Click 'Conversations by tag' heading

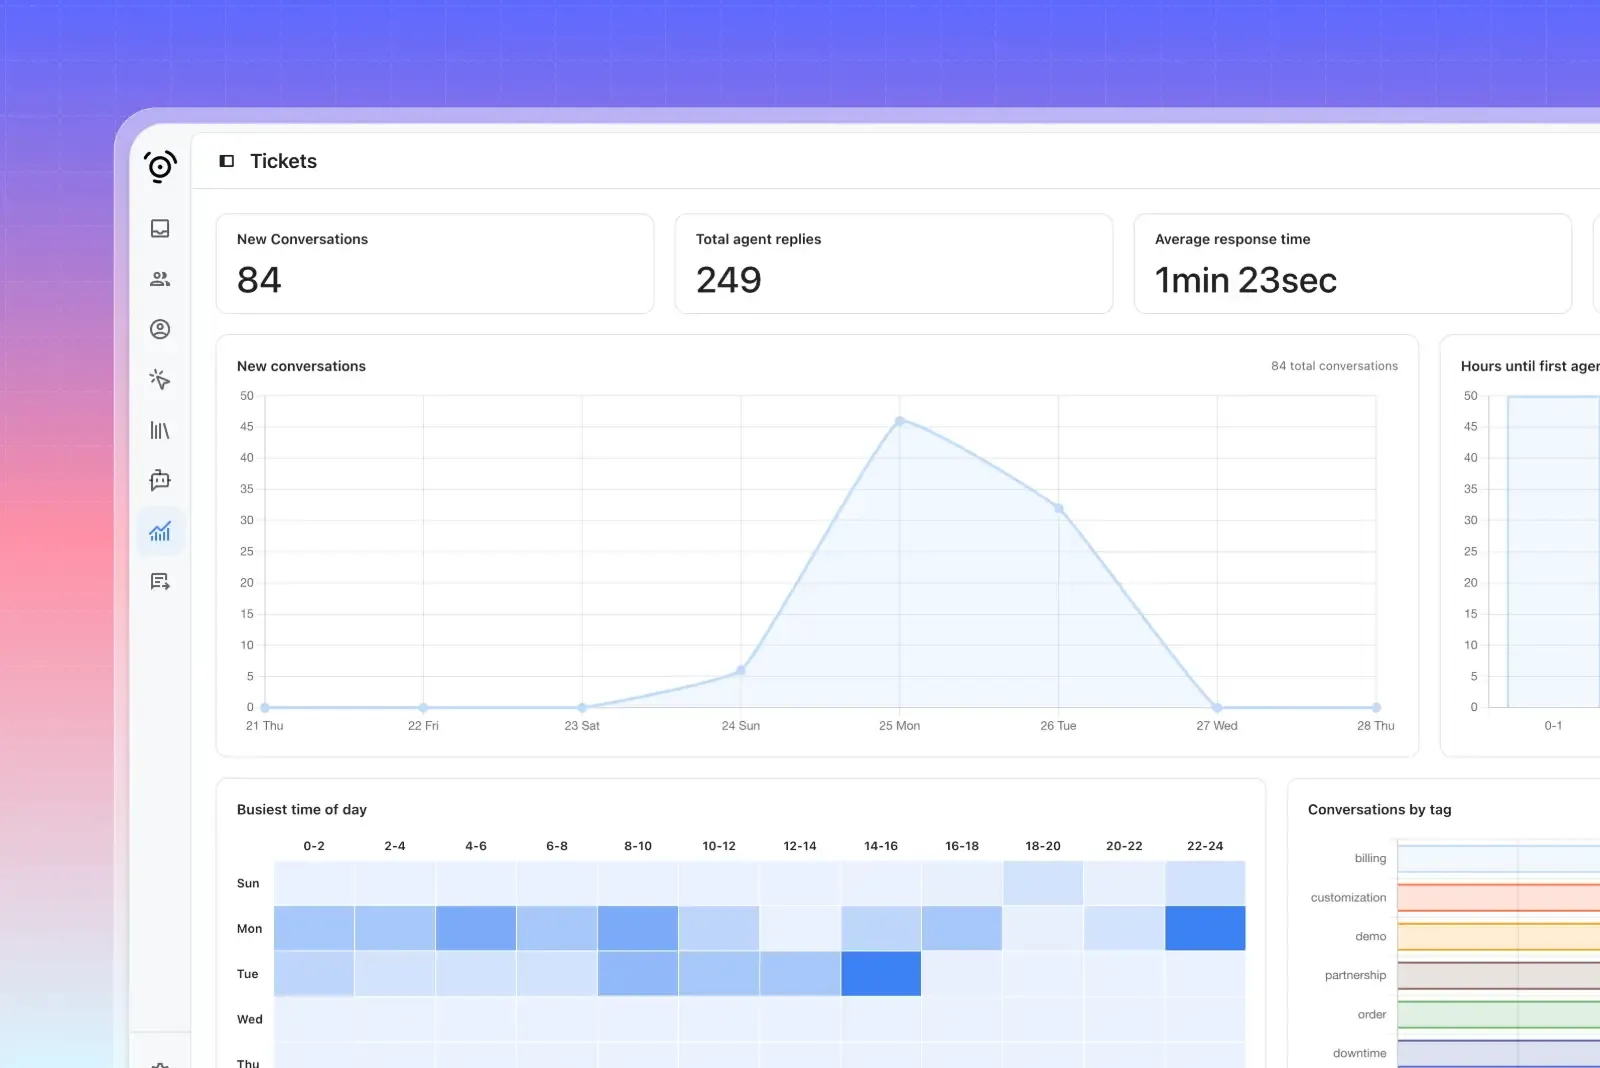pos(1379,810)
